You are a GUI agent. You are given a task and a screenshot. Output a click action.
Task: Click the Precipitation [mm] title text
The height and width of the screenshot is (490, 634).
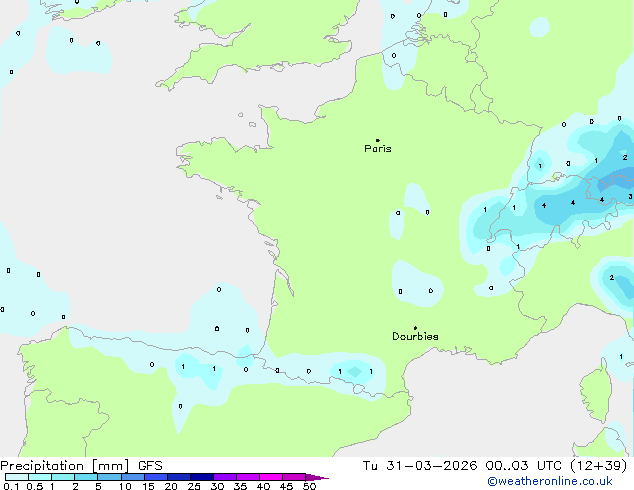point(65,466)
